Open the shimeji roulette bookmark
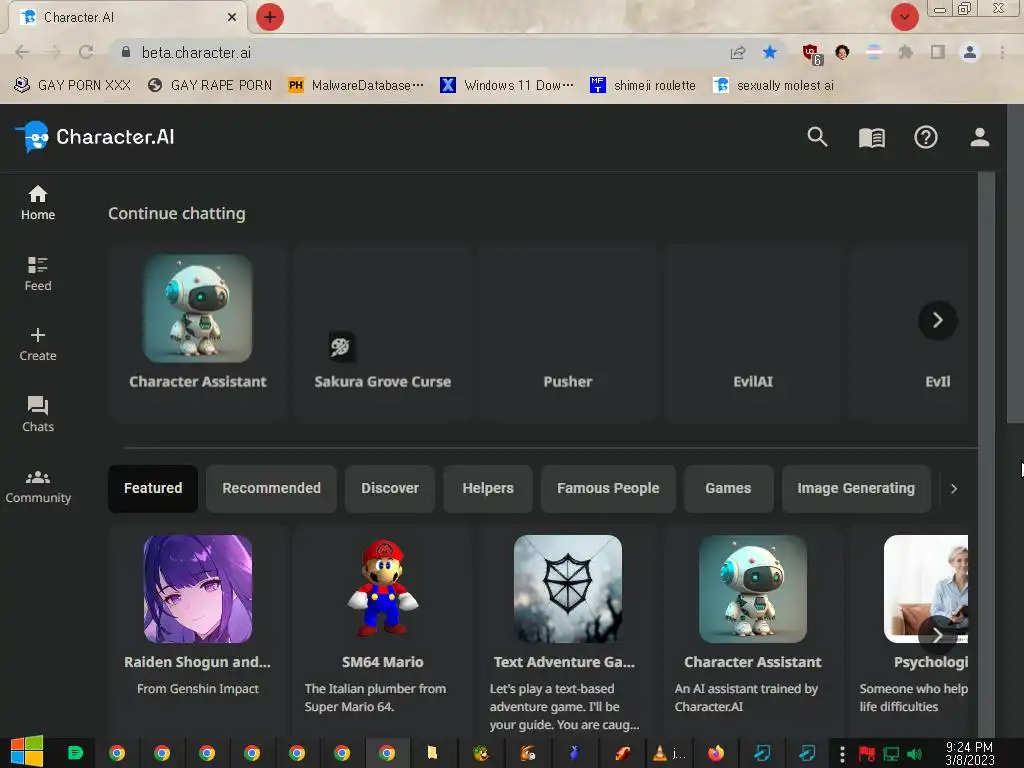 [643, 86]
